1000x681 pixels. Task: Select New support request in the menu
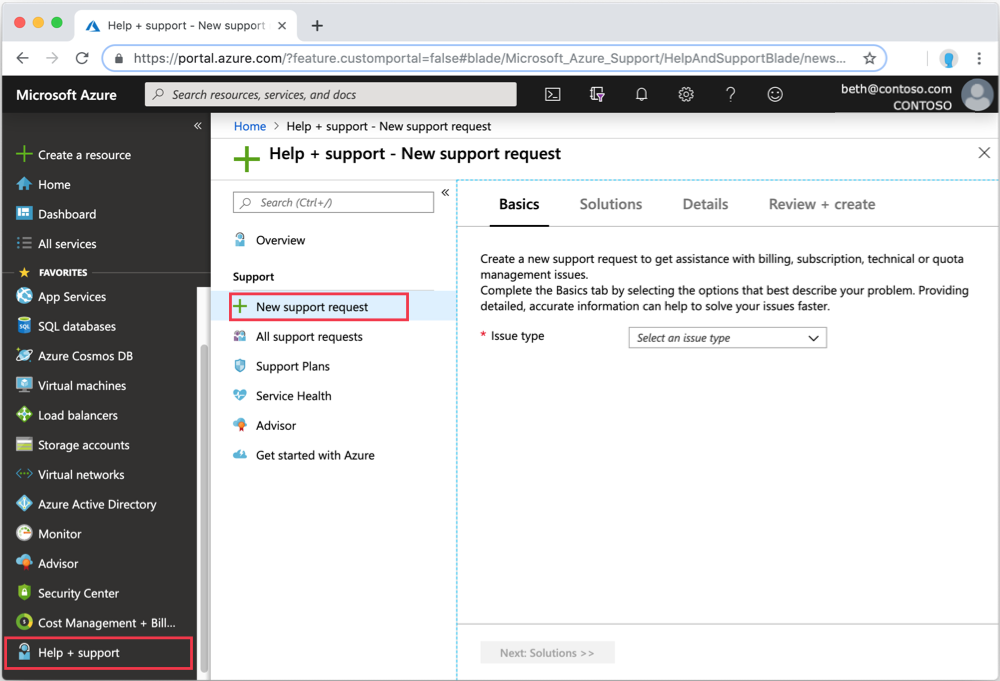pyautogui.click(x=316, y=306)
